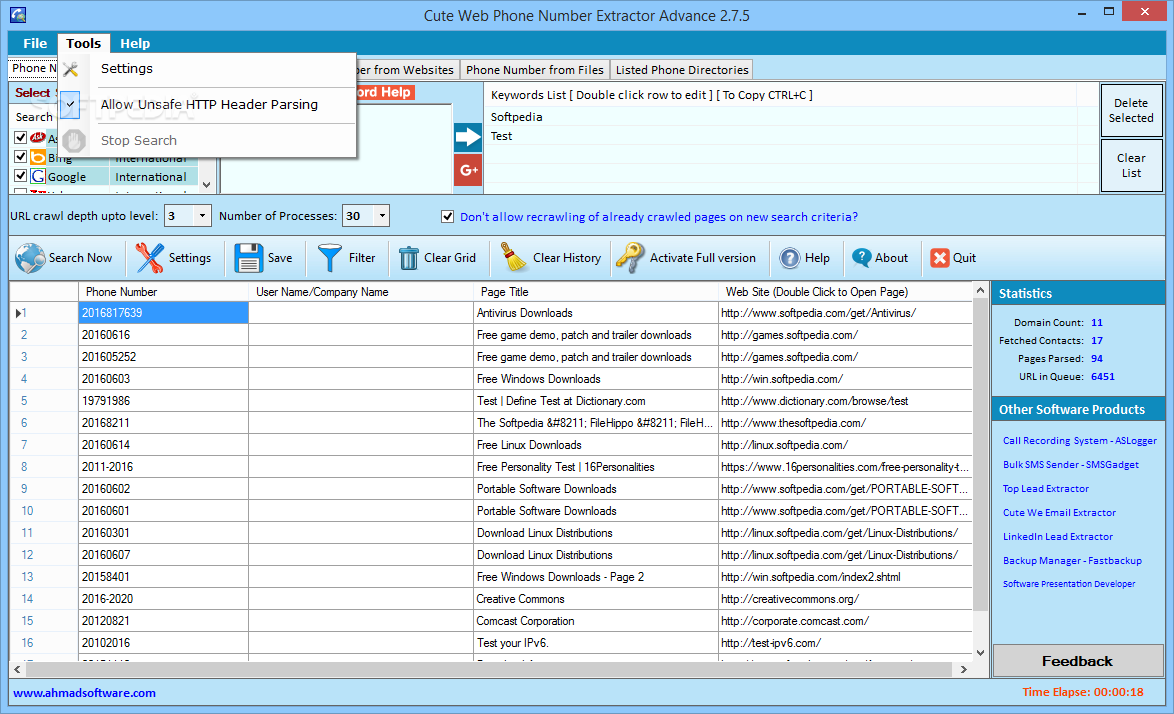The height and width of the screenshot is (714, 1174).
Task: Click the Save floppy disk icon
Action: [248, 258]
